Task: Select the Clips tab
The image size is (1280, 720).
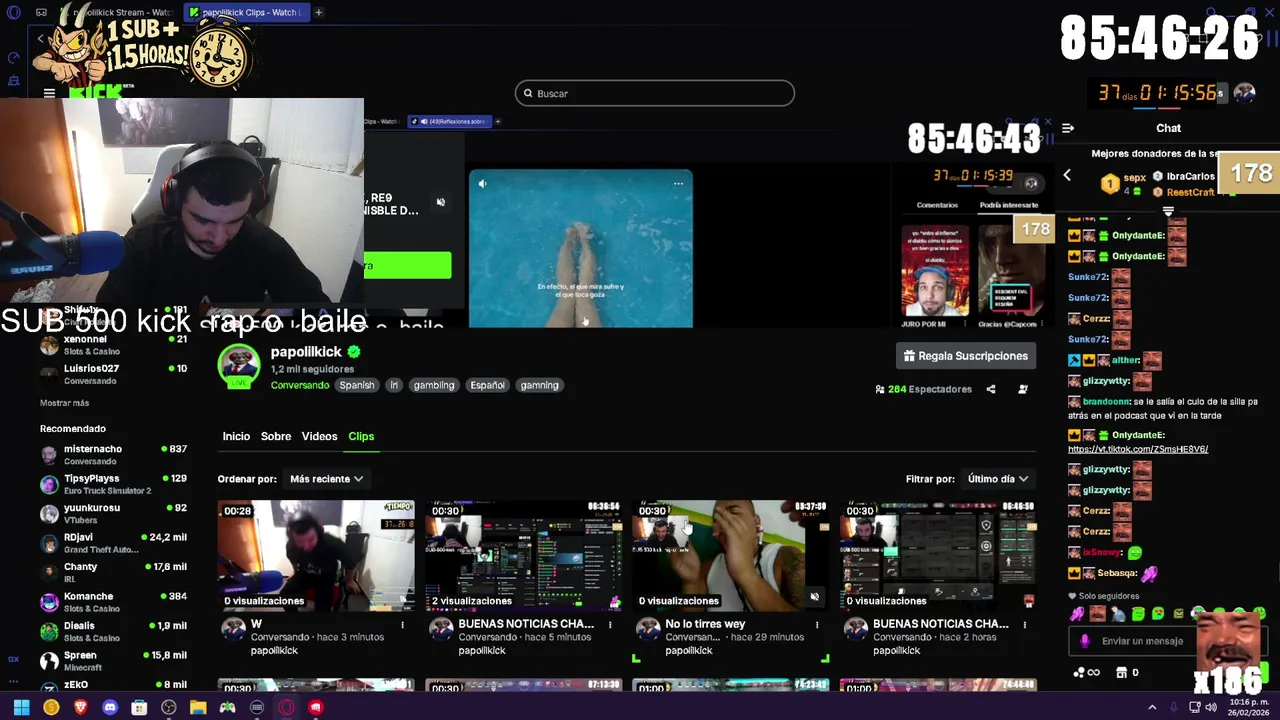Action: pos(361,436)
